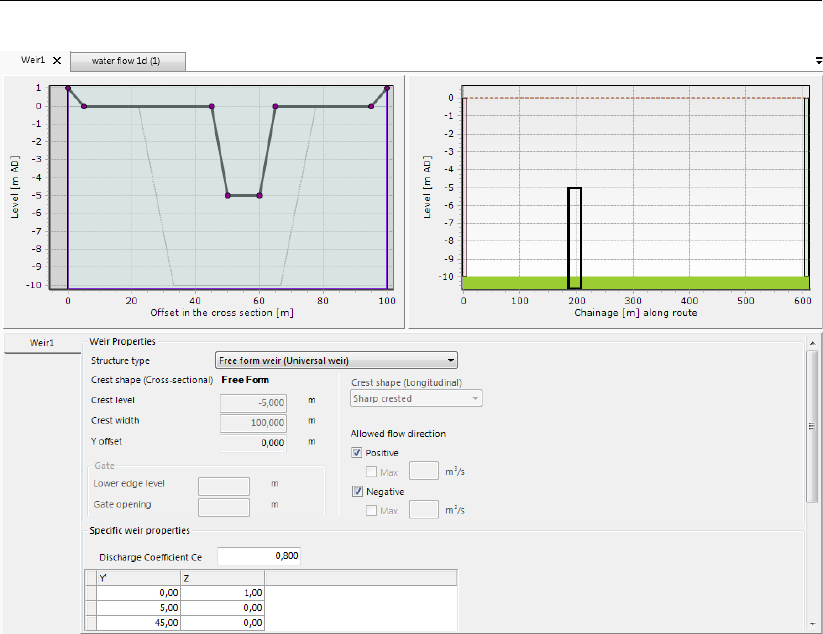Click the properties panel scrollbar thumb
This screenshot has height=634, width=823.
coord(812,426)
